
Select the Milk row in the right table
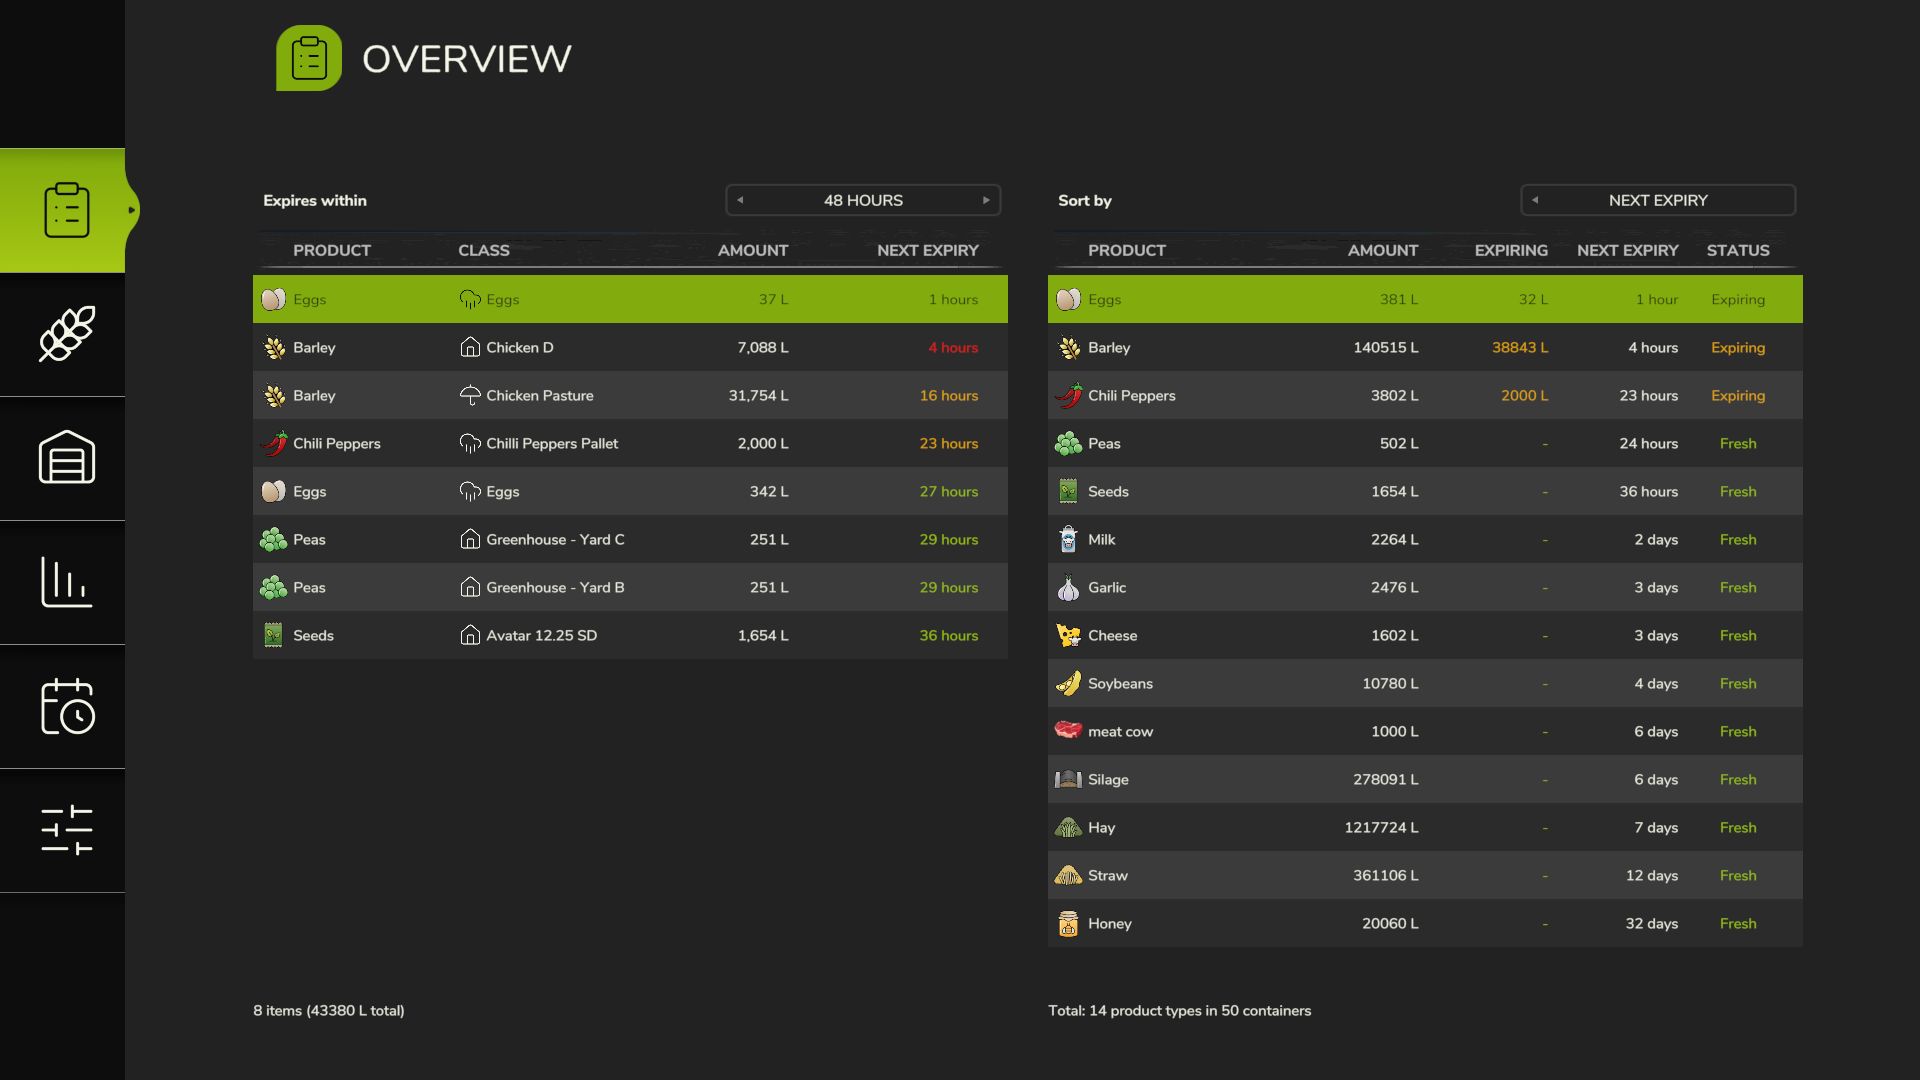pyautogui.click(x=1424, y=539)
